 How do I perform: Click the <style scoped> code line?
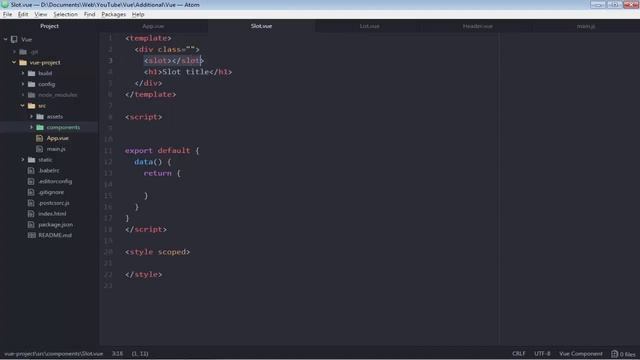coord(158,252)
